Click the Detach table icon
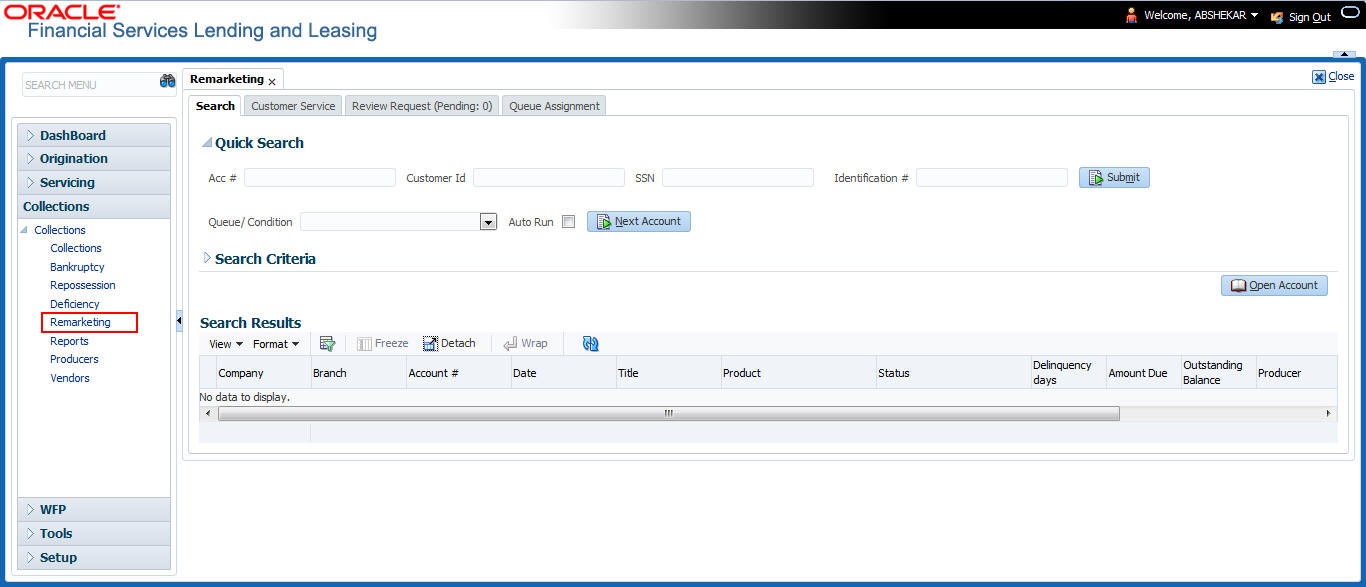 point(431,343)
